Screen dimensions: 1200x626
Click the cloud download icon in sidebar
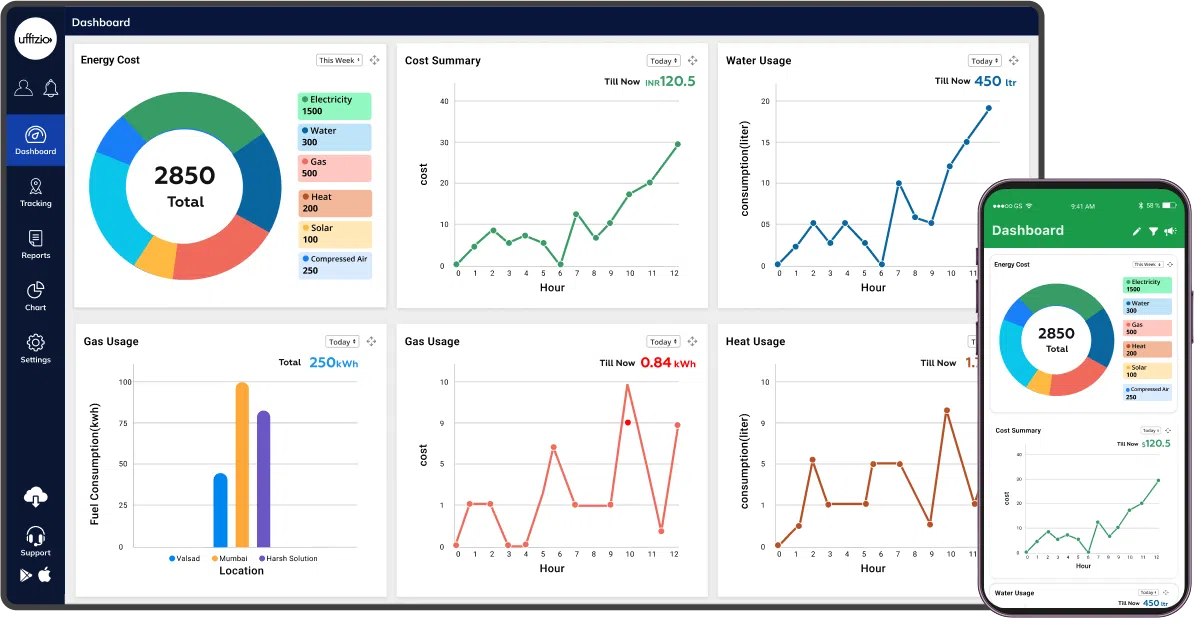[36, 496]
